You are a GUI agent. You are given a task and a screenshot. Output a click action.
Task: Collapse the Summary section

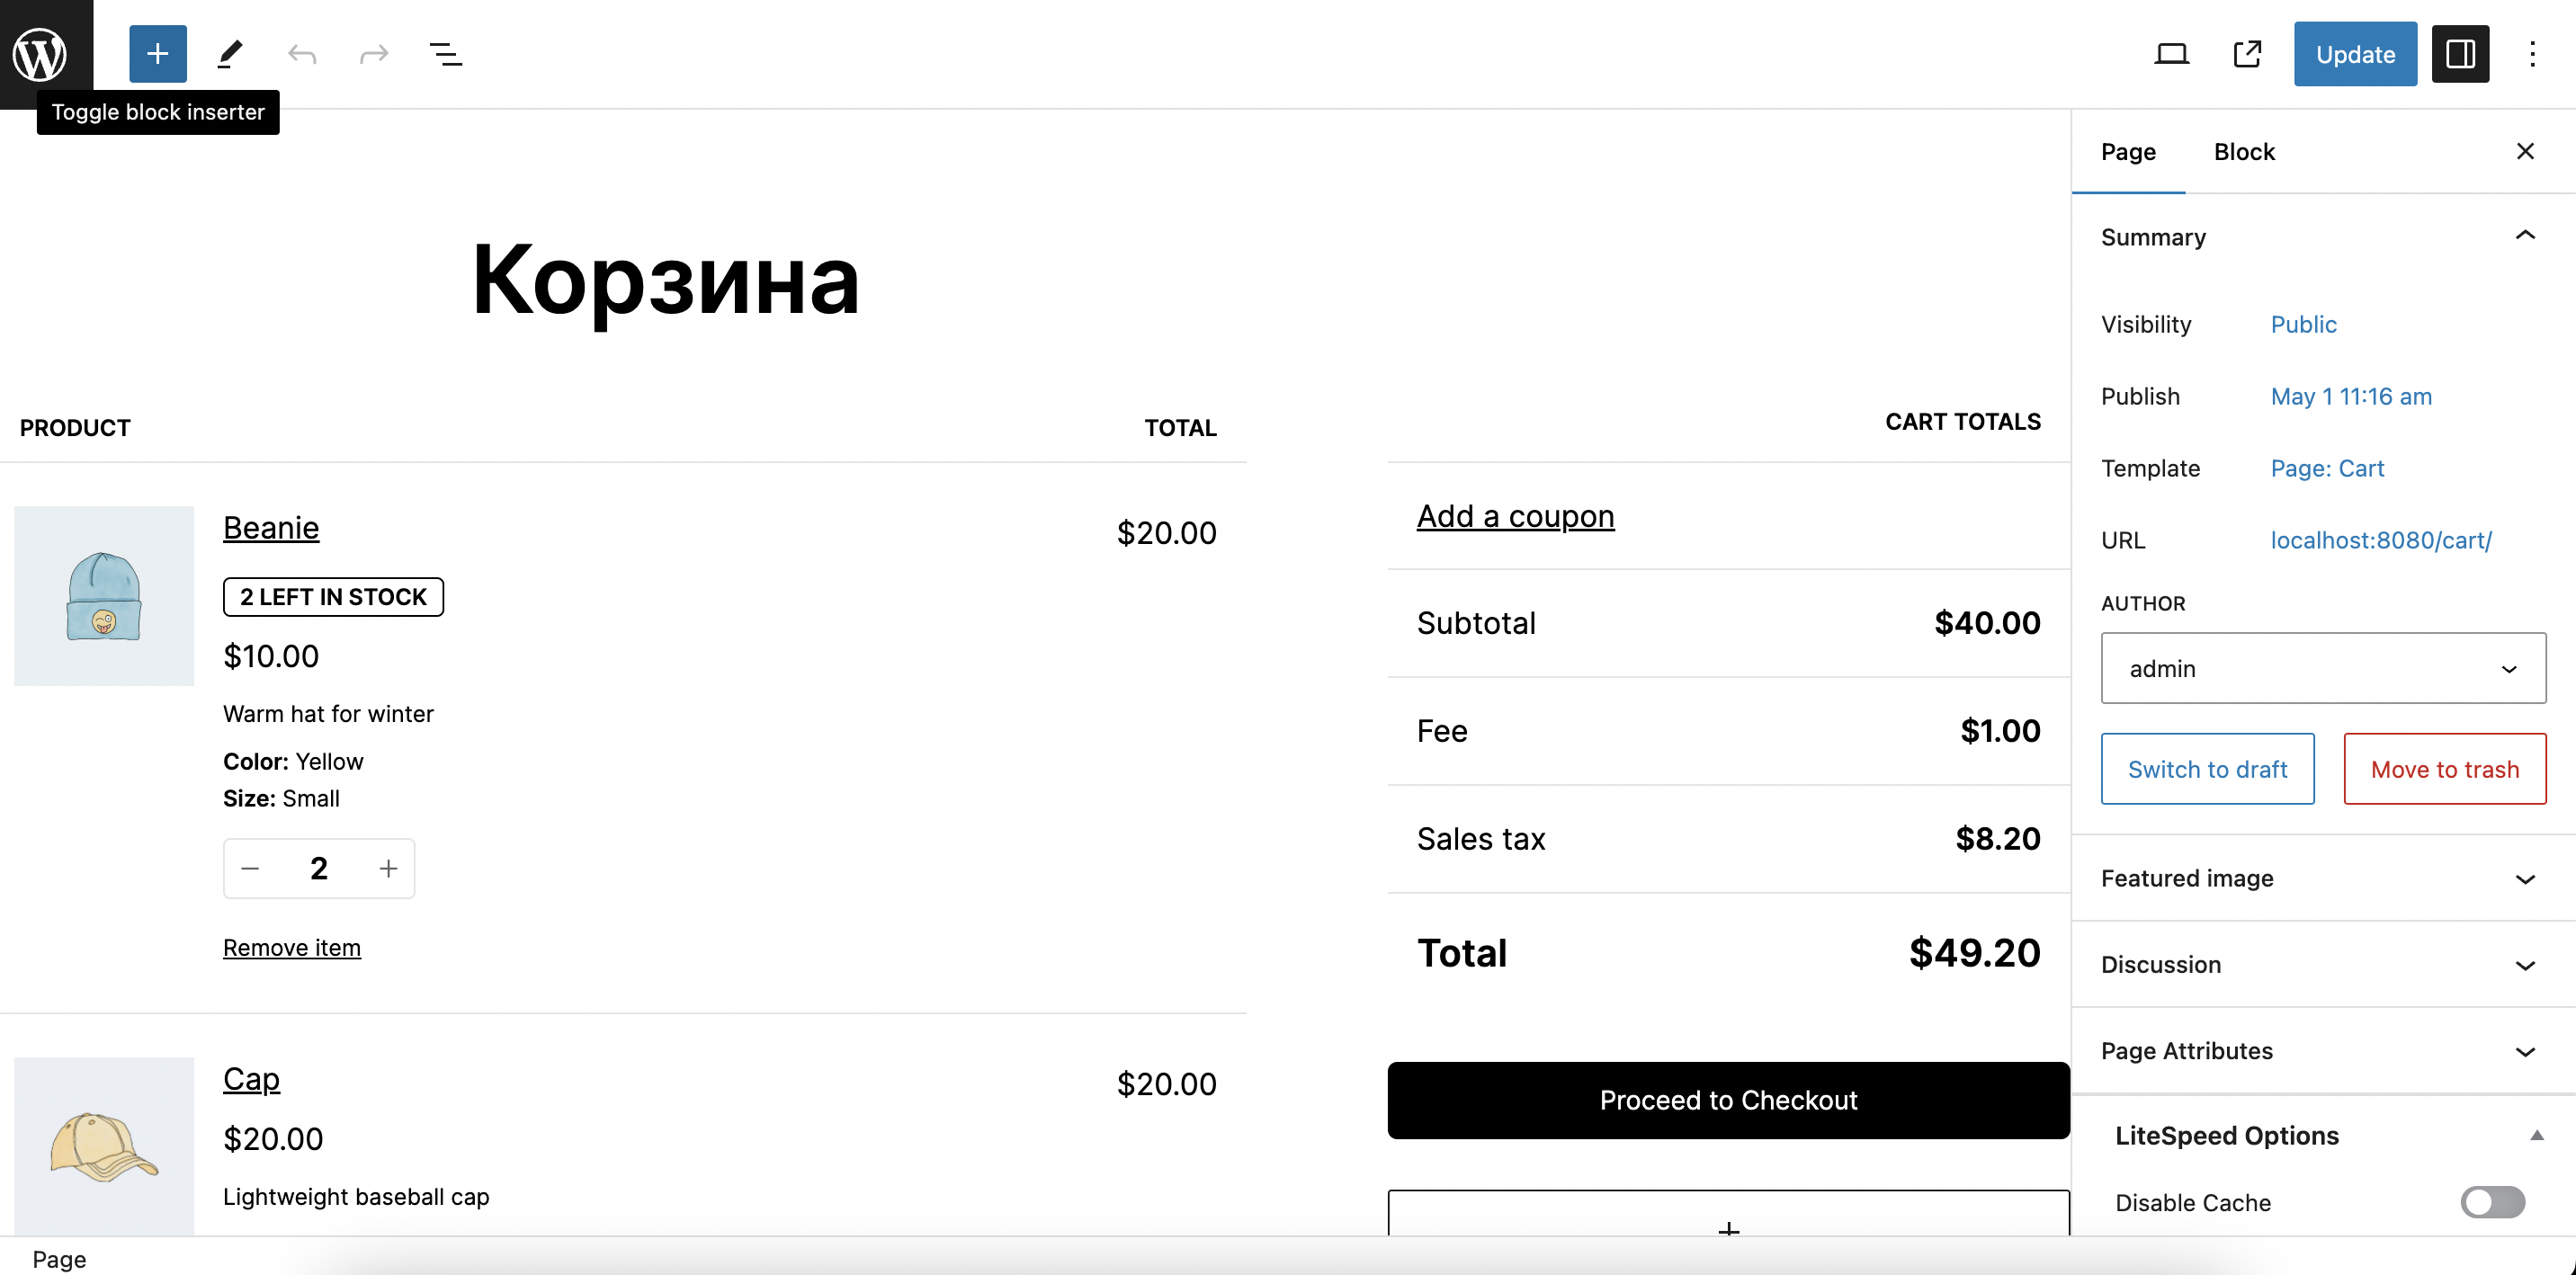pyautogui.click(x=2525, y=236)
